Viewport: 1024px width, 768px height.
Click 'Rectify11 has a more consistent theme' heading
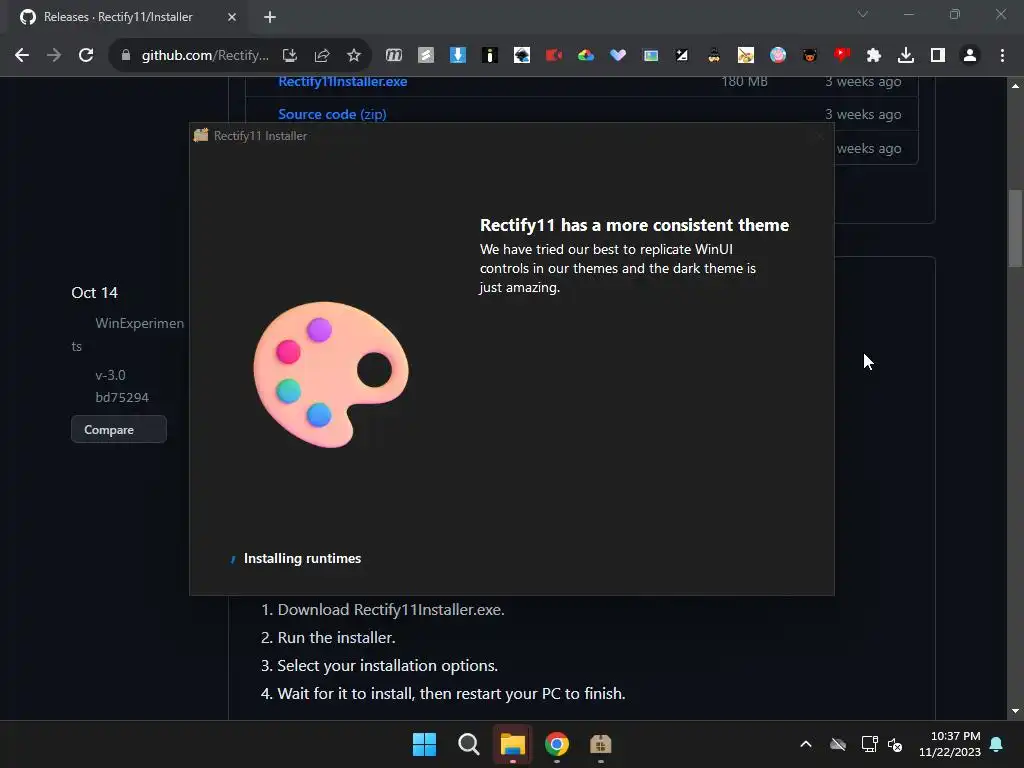[x=634, y=225]
